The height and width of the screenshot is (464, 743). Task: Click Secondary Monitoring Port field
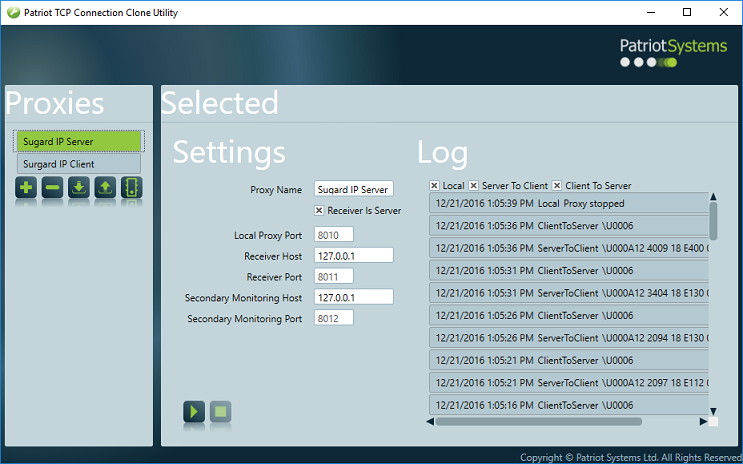pyautogui.click(x=334, y=318)
